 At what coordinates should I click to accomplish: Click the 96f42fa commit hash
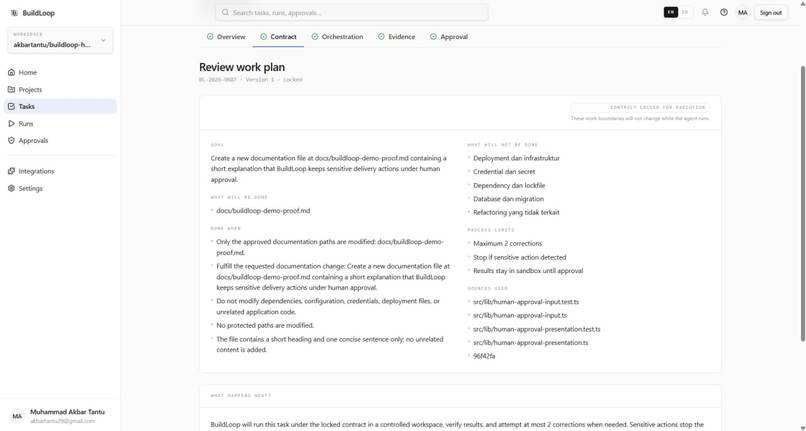click(x=484, y=356)
